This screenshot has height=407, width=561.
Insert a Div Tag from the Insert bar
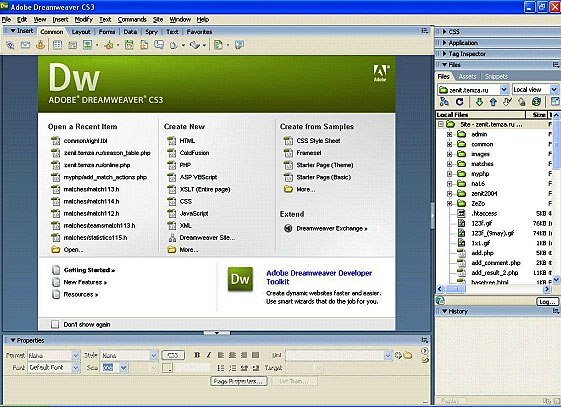click(72, 45)
